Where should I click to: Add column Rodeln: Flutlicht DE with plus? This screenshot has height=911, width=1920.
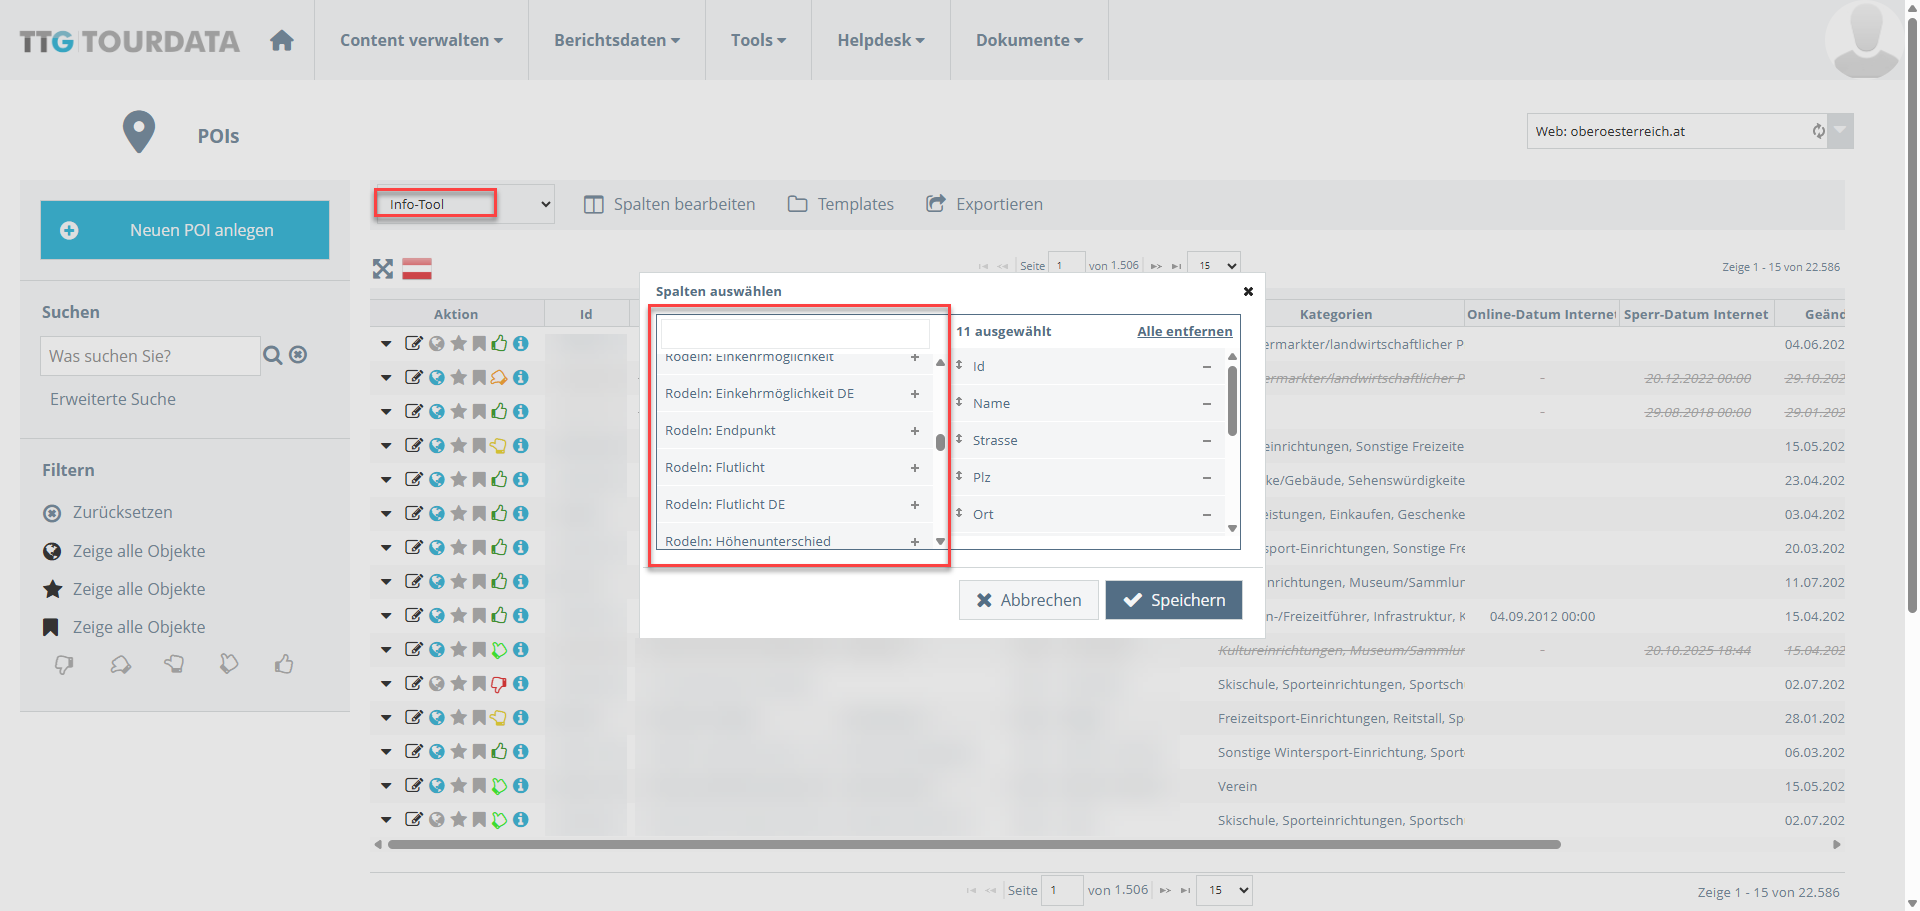click(914, 505)
